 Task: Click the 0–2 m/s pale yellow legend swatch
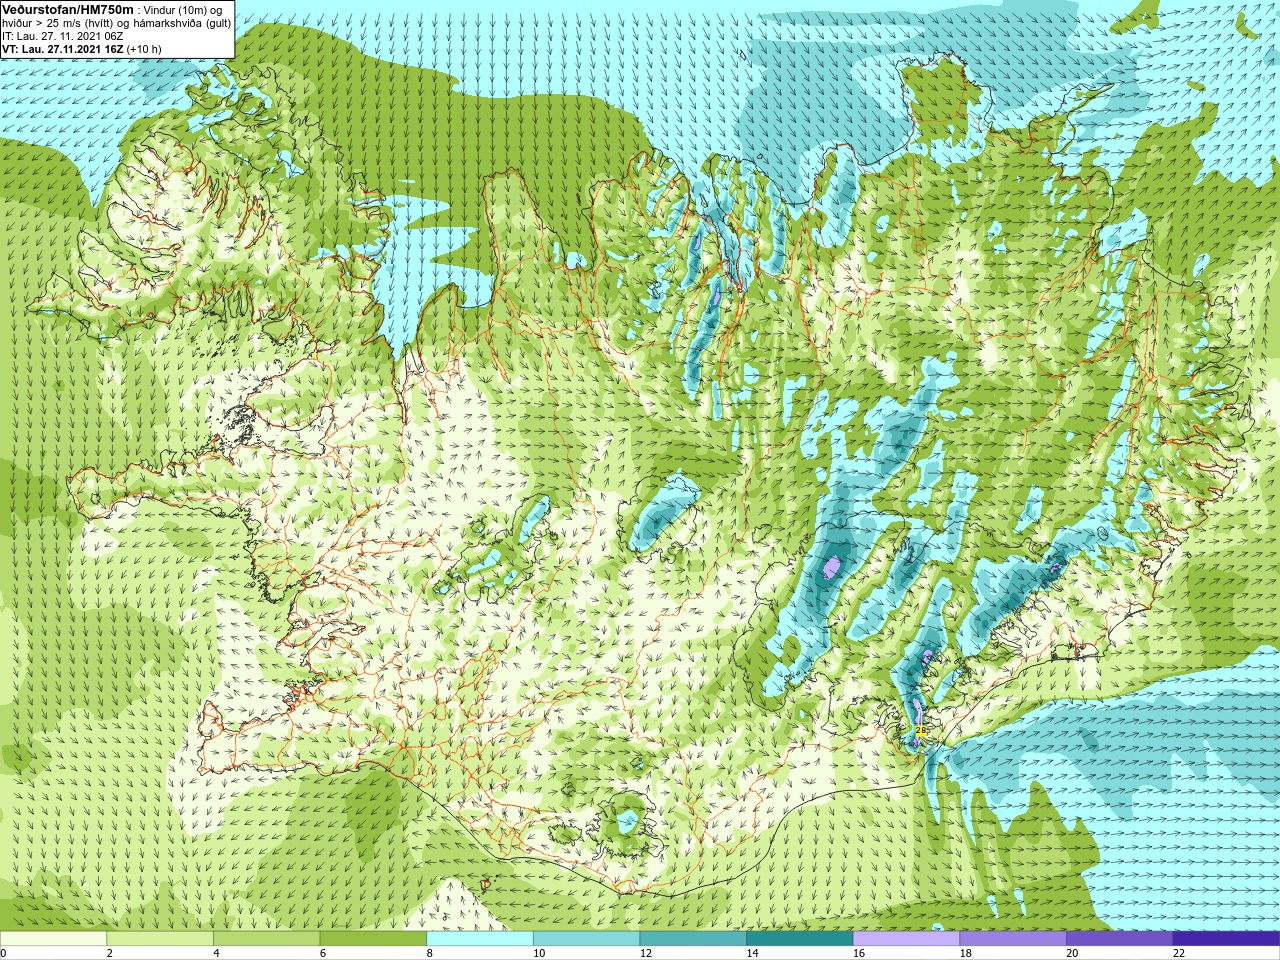[53, 939]
